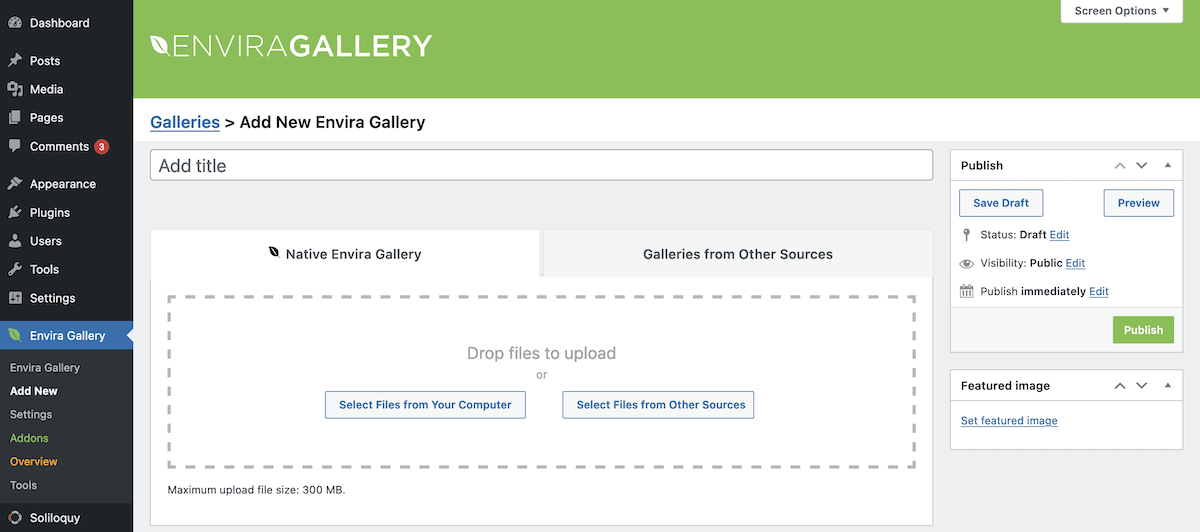Image resolution: width=1200 pixels, height=532 pixels.
Task: Click the Appearance paintbrush icon
Action: [x=15, y=184]
